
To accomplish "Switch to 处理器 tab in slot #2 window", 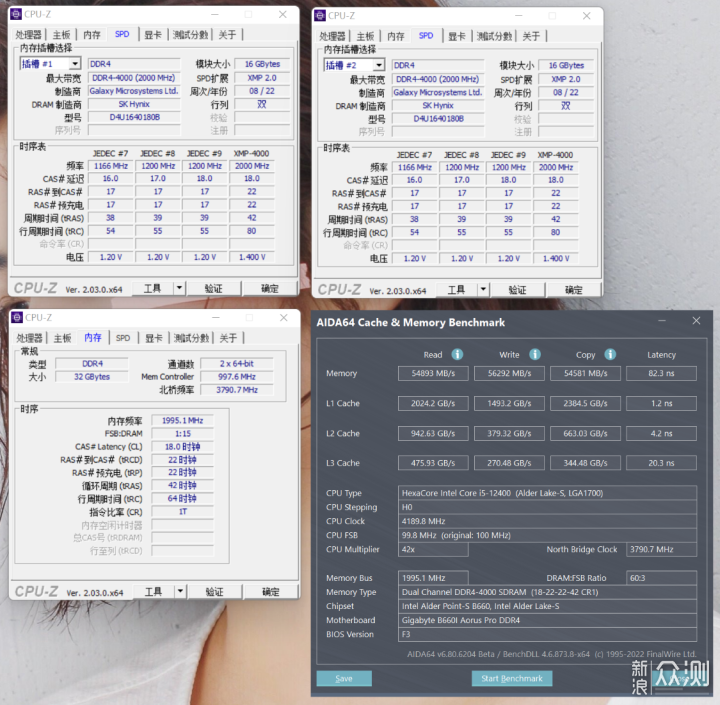I will (332, 36).
